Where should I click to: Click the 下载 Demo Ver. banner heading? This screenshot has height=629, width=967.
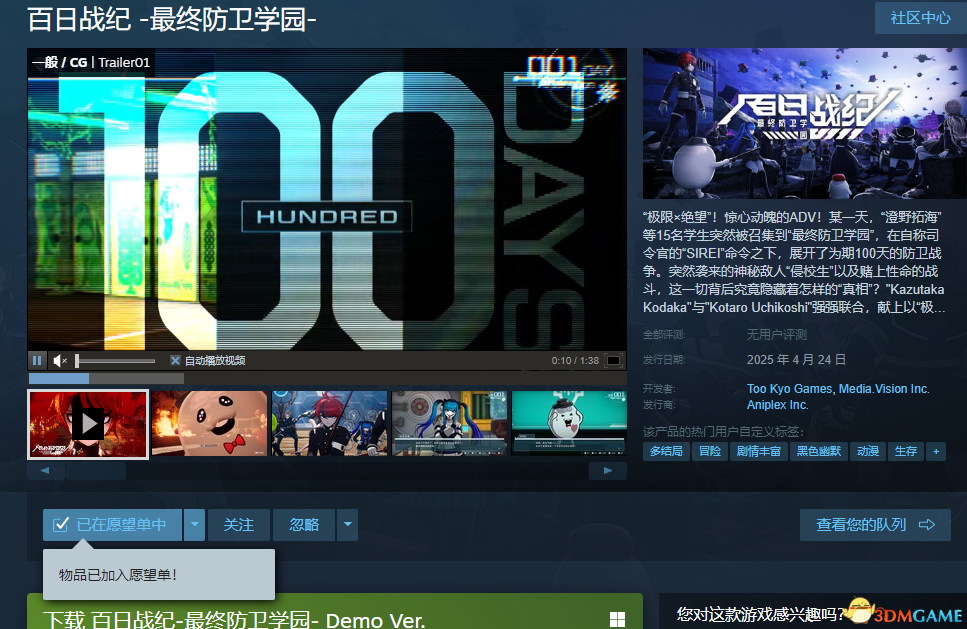[x=234, y=620]
